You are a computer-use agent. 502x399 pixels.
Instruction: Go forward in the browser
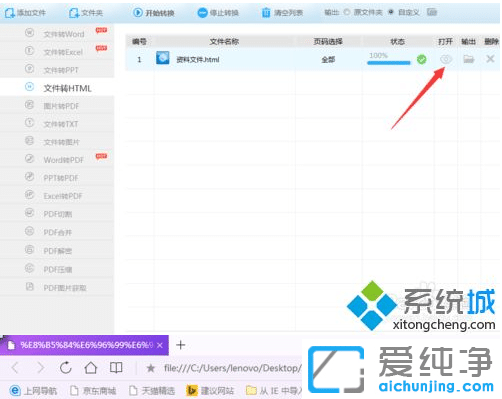coord(41,368)
